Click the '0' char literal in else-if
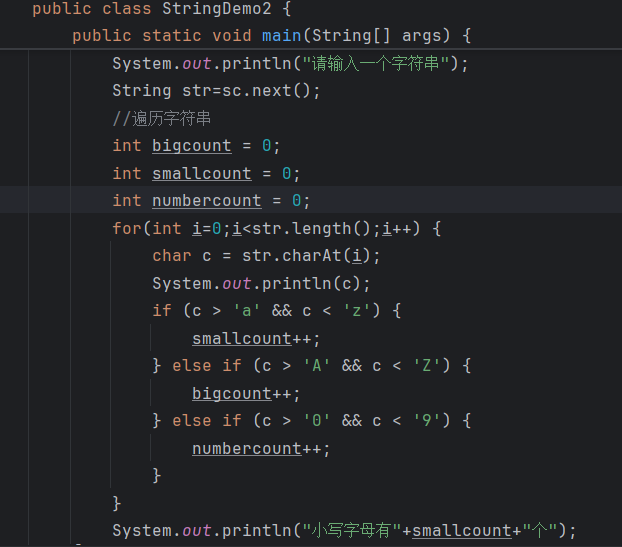Image resolution: width=622 pixels, height=547 pixels. (x=317, y=421)
